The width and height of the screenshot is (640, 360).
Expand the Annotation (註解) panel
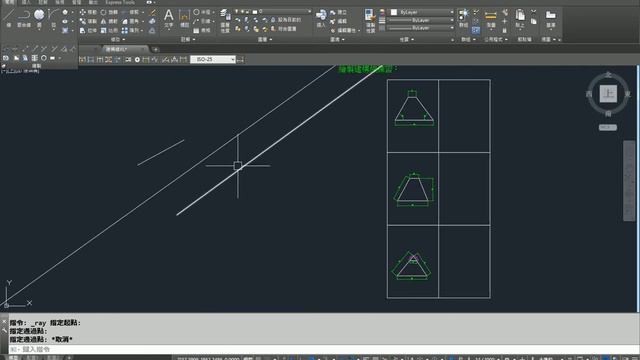188,40
